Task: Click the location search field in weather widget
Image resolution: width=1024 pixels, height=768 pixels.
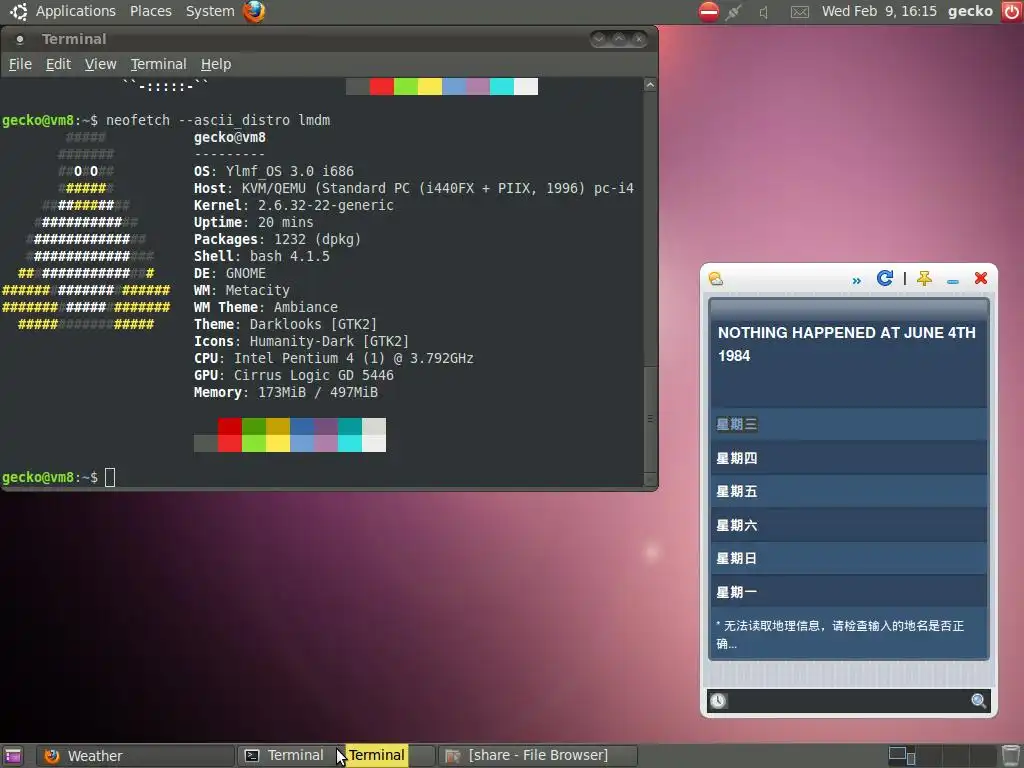Action: 848,701
